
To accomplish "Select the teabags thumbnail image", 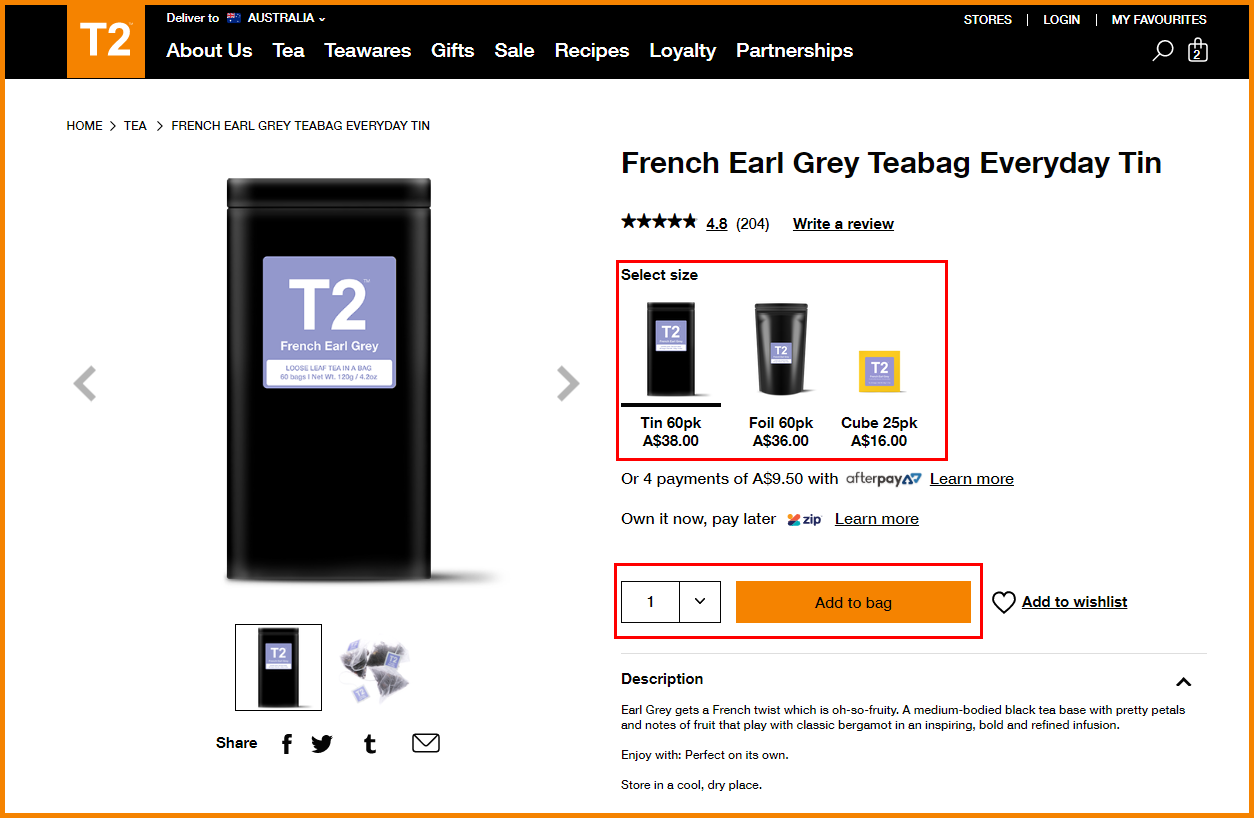I will tap(375, 667).
